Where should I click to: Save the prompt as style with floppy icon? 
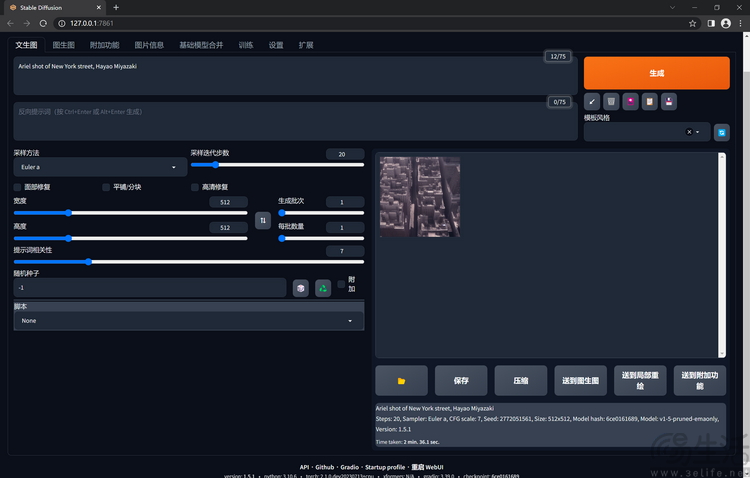pos(669,101)
